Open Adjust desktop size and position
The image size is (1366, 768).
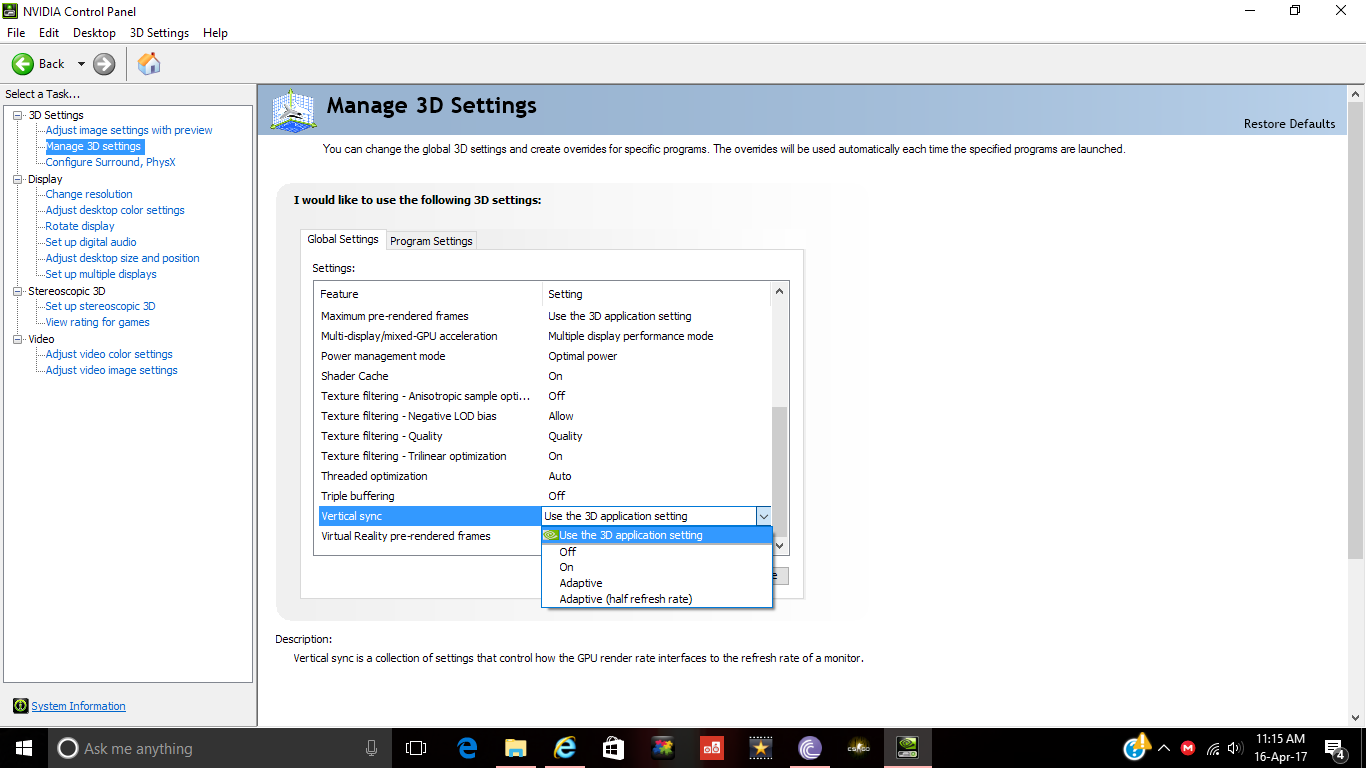pyautogui.click(x=122, y=258)
